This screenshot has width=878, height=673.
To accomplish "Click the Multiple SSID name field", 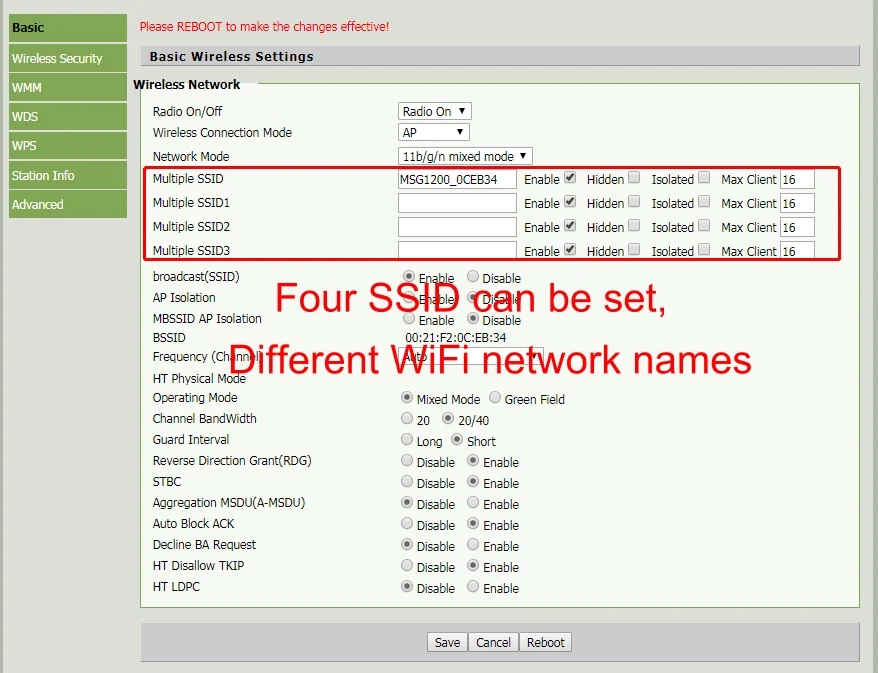I will point(457,179).
